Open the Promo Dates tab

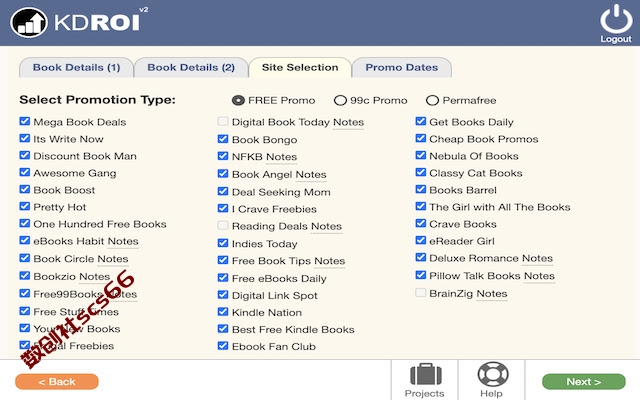pos(402,67)
